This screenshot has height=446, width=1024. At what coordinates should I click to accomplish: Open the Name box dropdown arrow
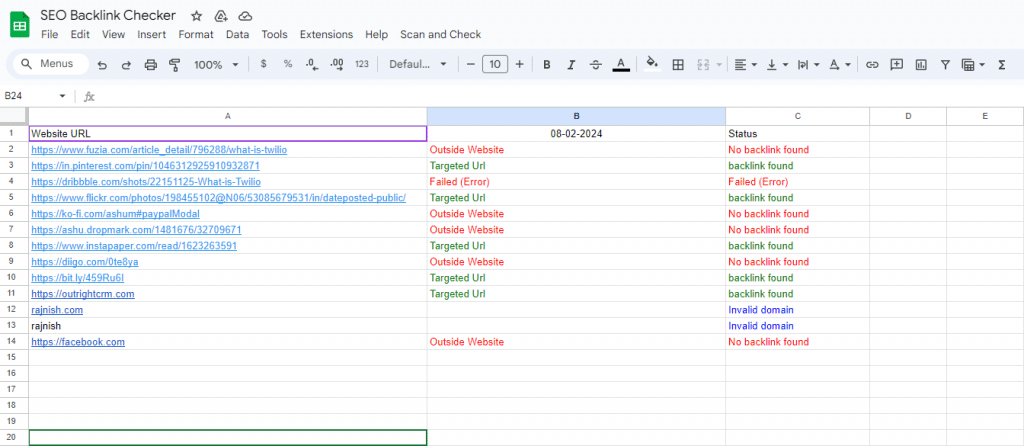[x=62, y=96]
